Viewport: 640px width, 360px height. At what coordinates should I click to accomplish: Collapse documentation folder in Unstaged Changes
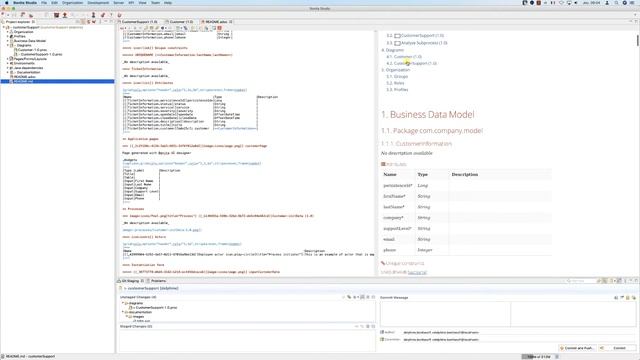122,312
